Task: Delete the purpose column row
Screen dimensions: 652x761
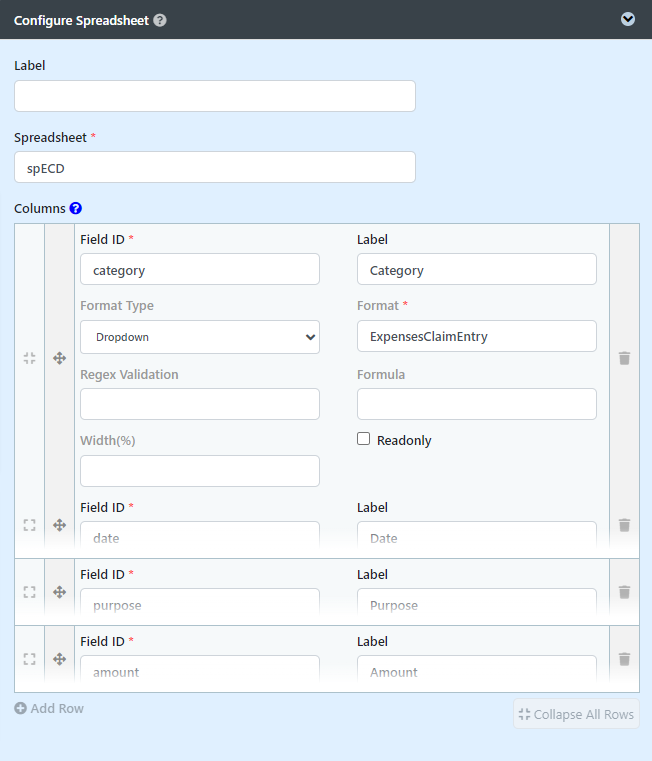Action: click(624, 592)
